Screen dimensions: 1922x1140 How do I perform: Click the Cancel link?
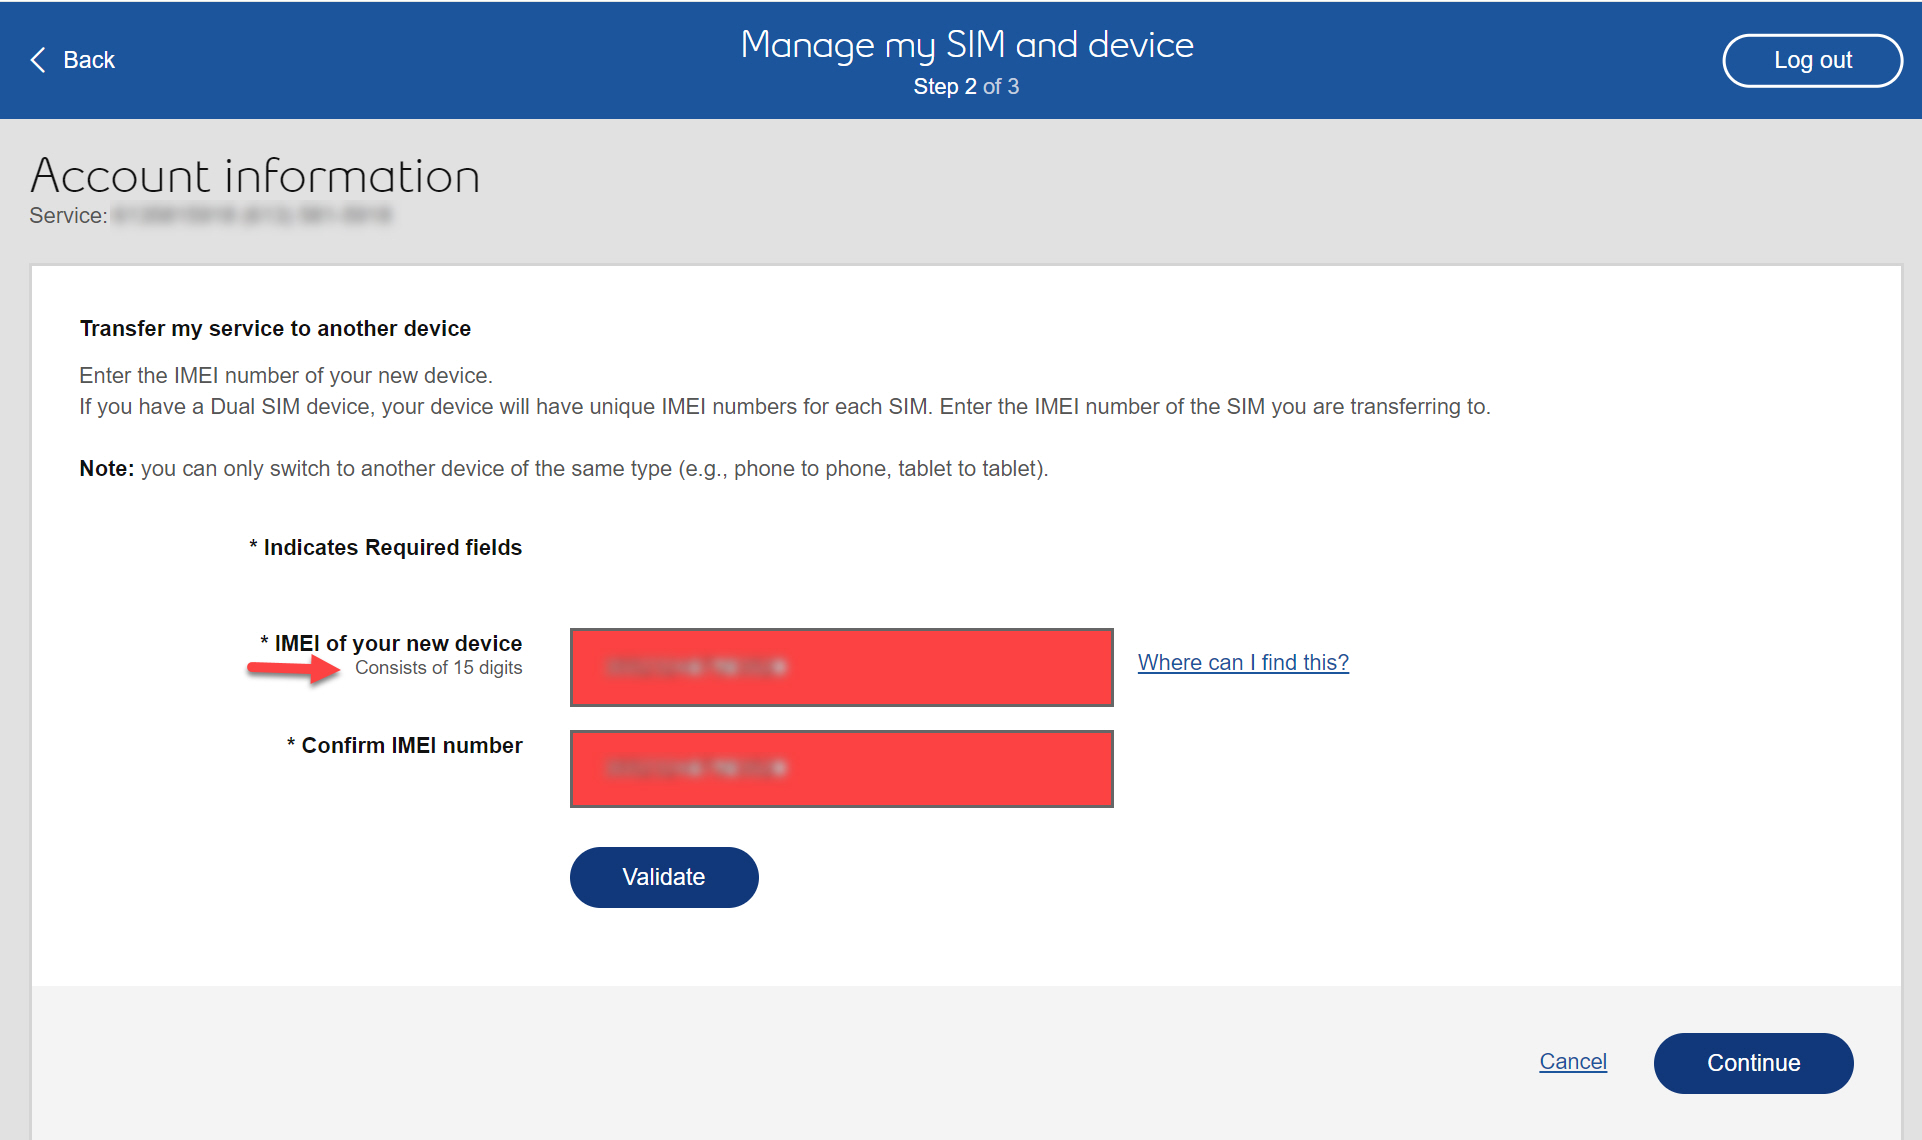(1572, 1061)
